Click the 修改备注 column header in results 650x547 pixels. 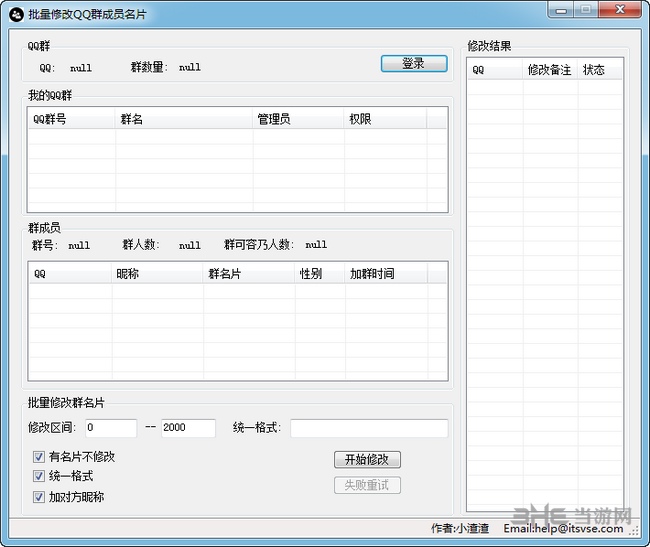(x=550, y=70)
